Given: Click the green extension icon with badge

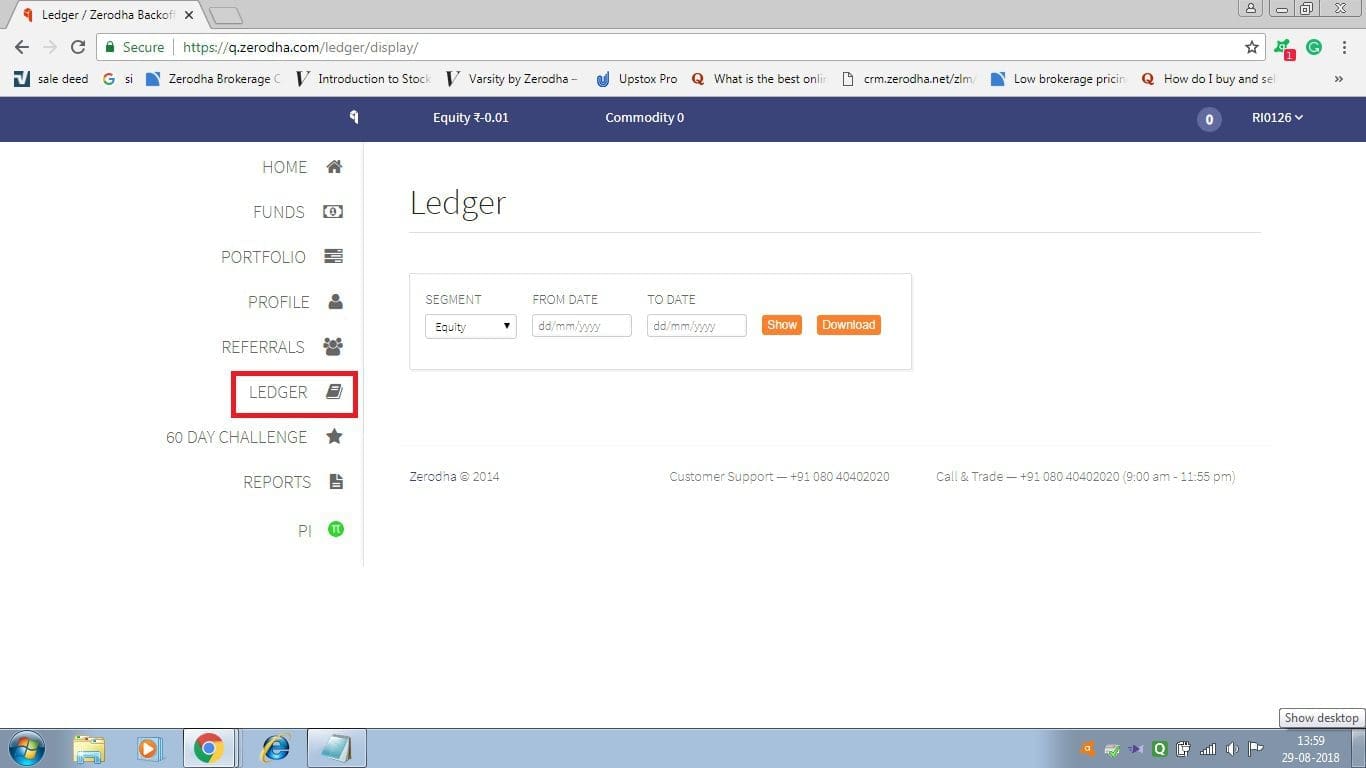Looking at the screenshot, I should coord(1283,47).
